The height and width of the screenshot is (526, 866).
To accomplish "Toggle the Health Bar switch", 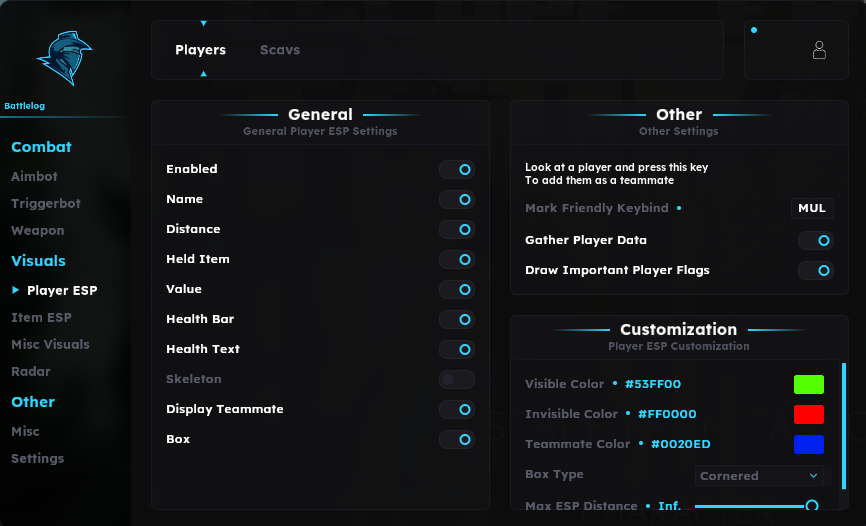I will pyautogui.click(x=457, y=319).
